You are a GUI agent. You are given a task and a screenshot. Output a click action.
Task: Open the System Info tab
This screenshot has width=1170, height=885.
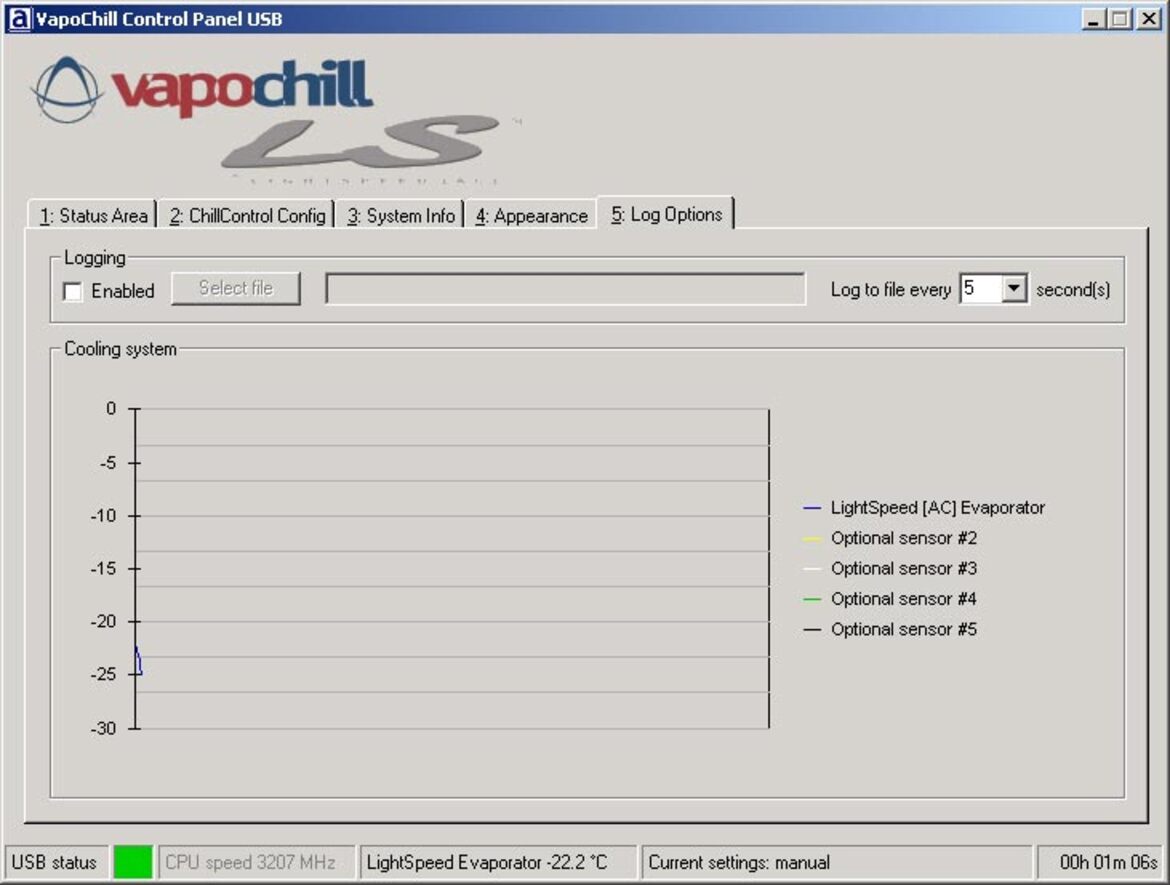400,215
